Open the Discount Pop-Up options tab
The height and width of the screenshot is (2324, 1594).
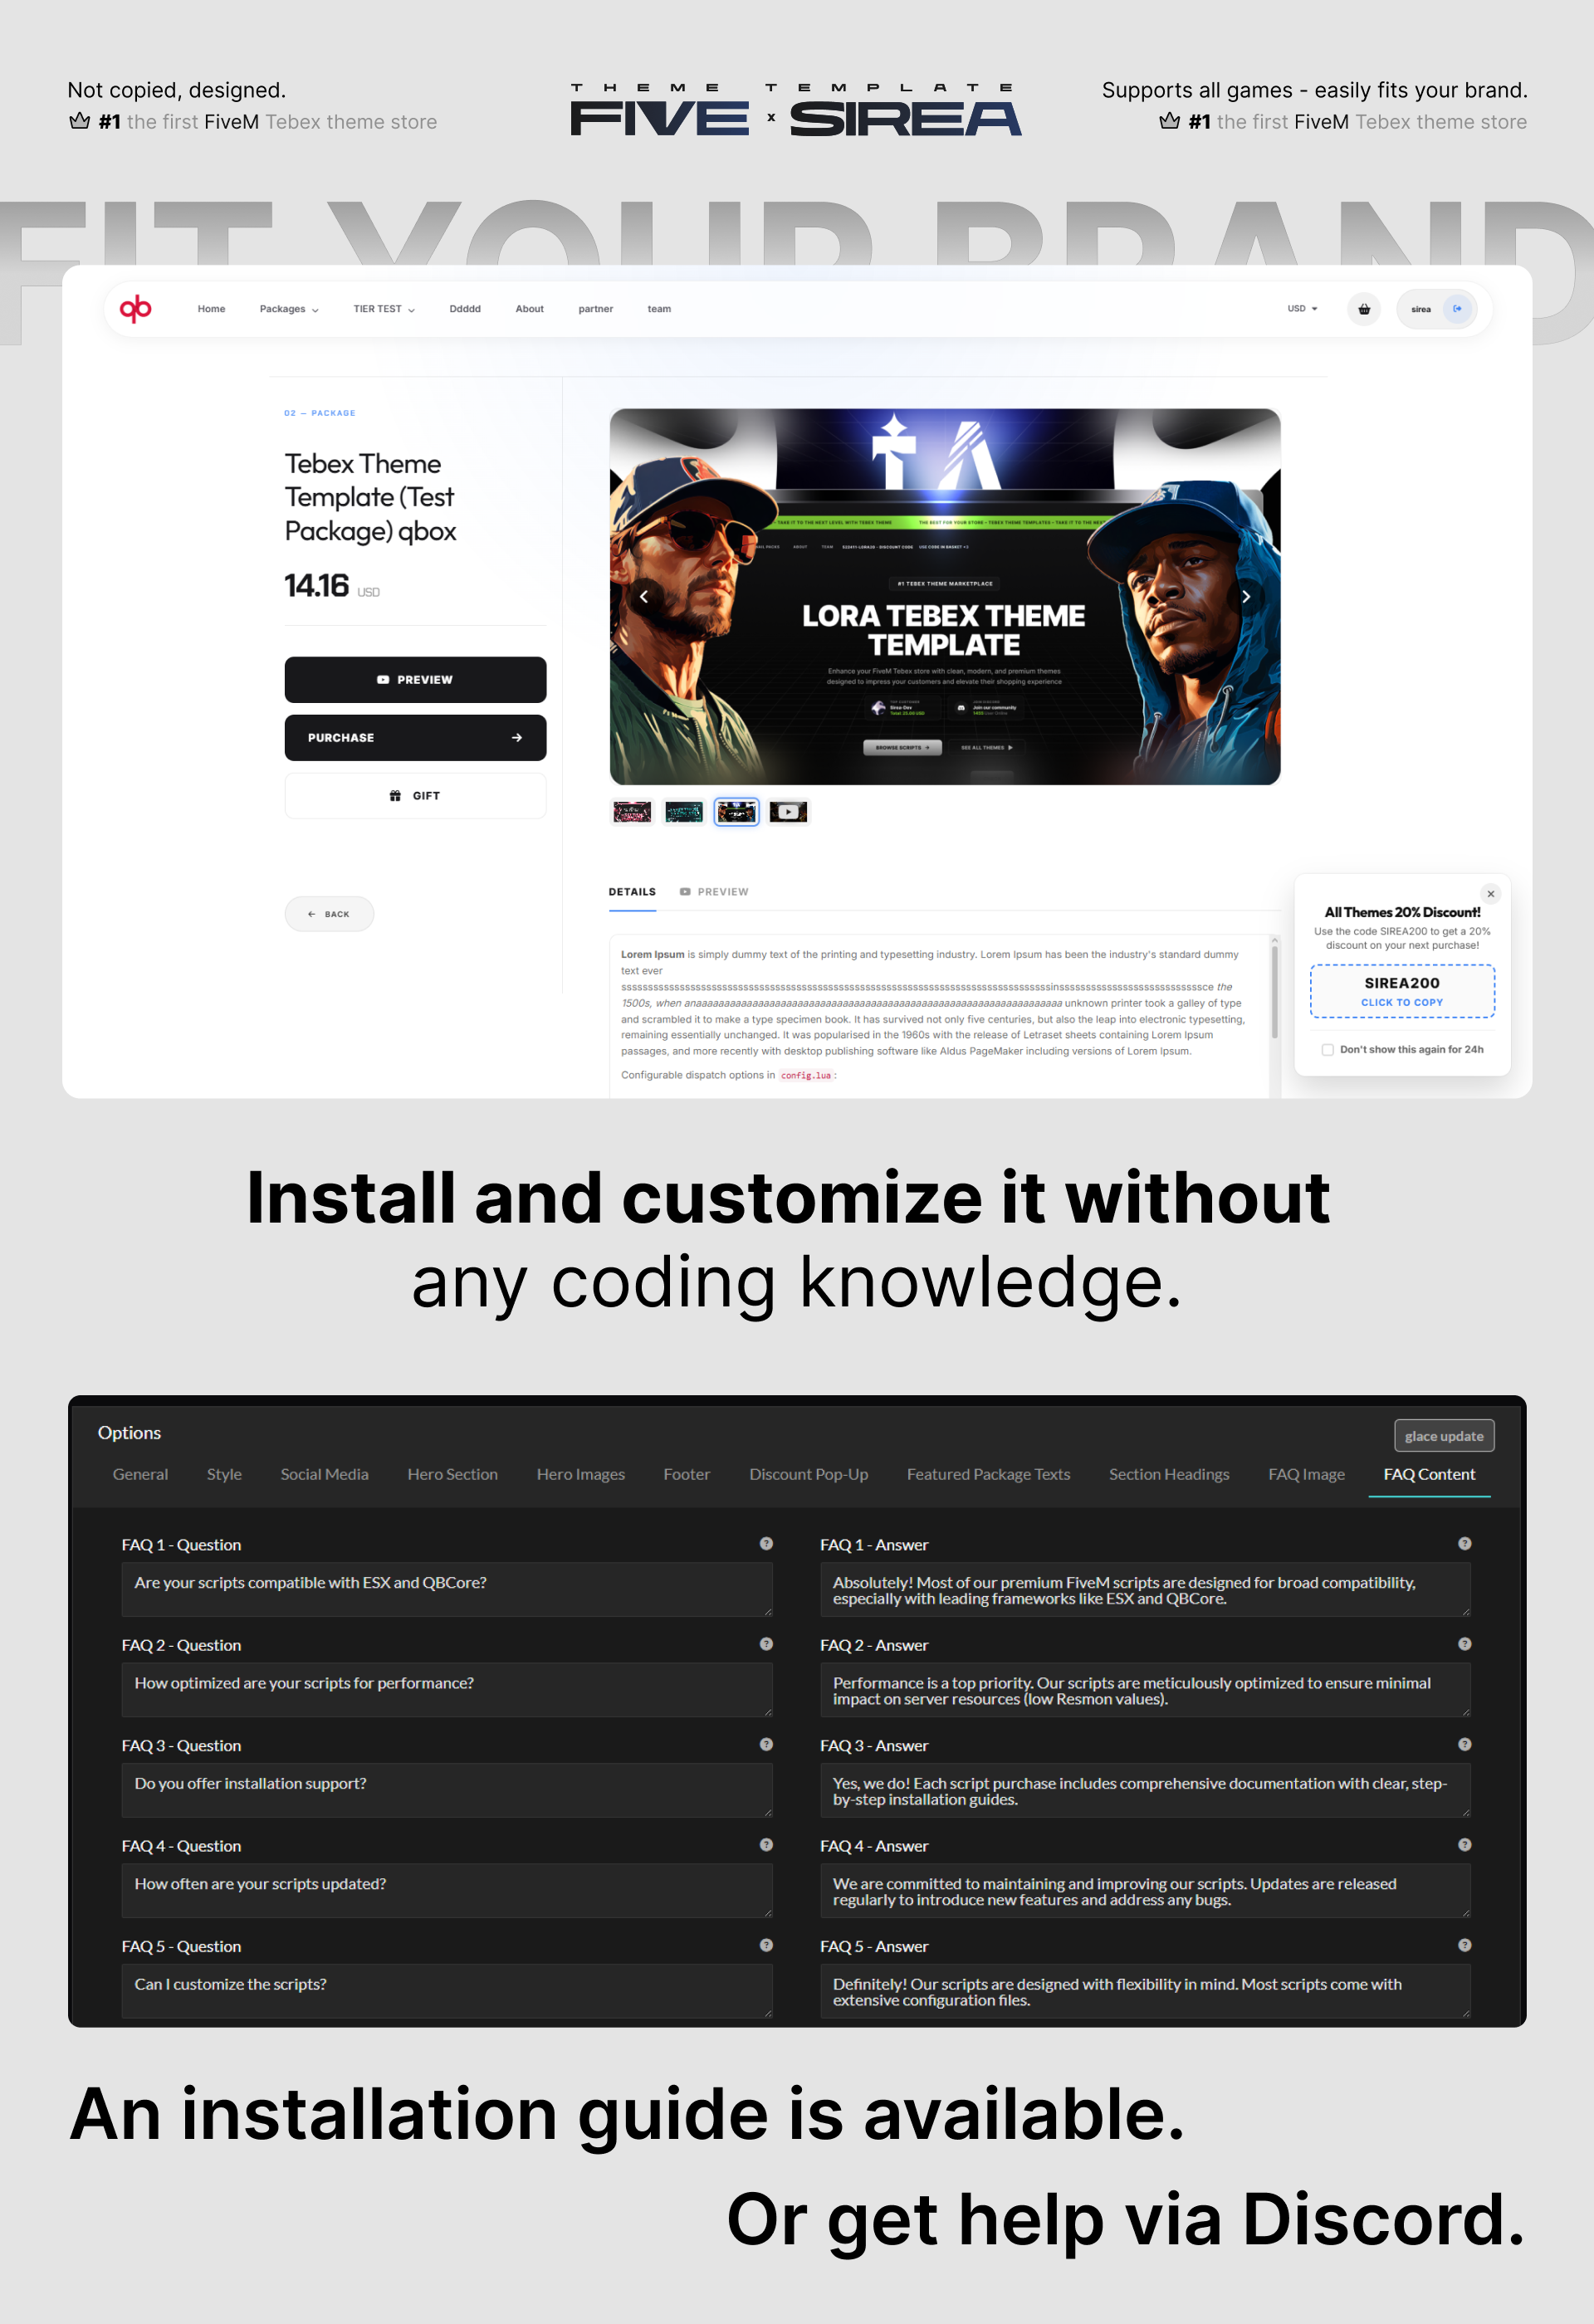point(808,1474)
